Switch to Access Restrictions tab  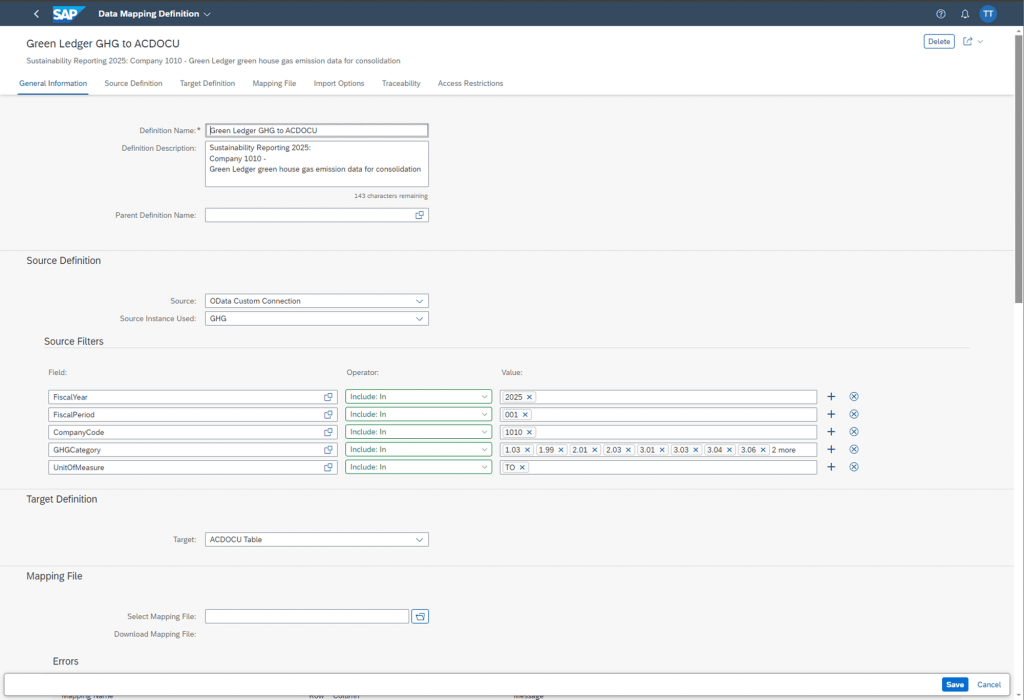click(x=470, y=84)
